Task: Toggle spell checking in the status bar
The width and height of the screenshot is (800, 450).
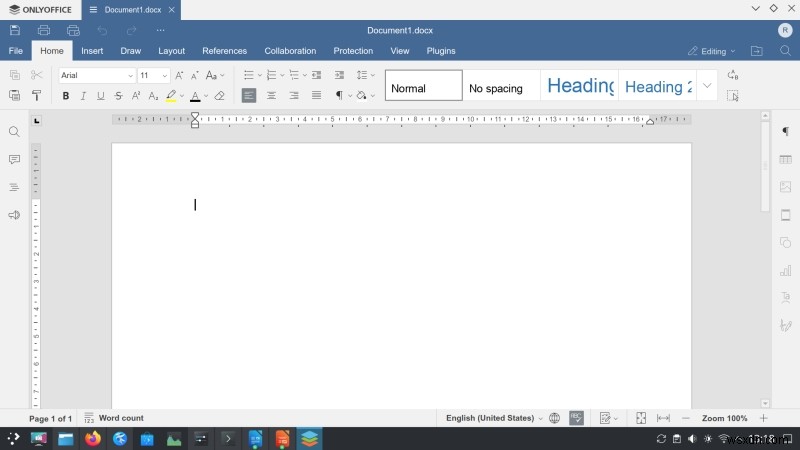Action: pyautogui.click(x=577, y=418)
